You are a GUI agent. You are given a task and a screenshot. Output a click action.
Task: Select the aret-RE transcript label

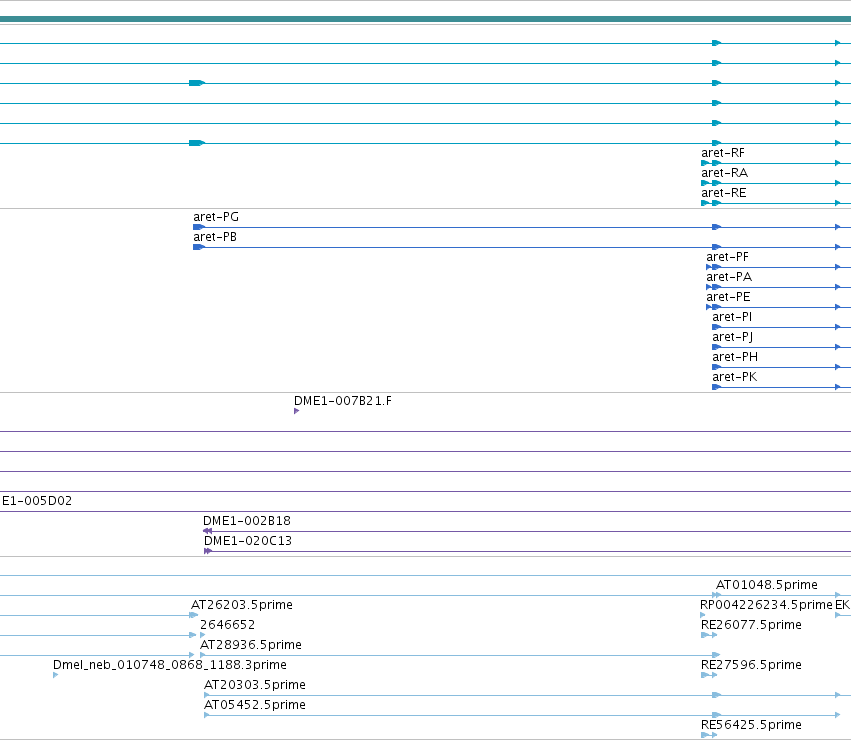click(723, 193)
